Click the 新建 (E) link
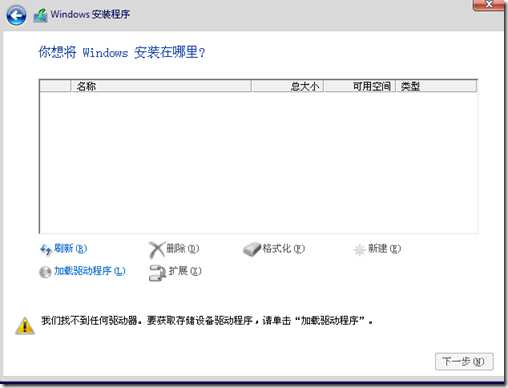508x388 pixels. (384, 248)
